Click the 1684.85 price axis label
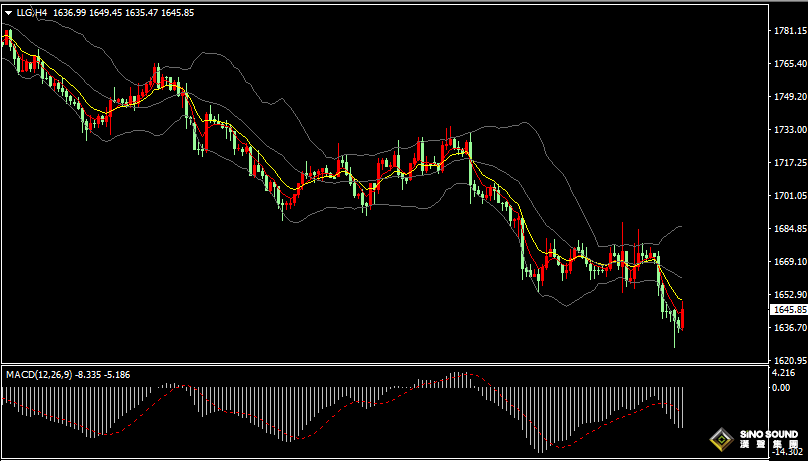This screenshot has width=808, height=461. pyautogui.click(x=789, y=229)
